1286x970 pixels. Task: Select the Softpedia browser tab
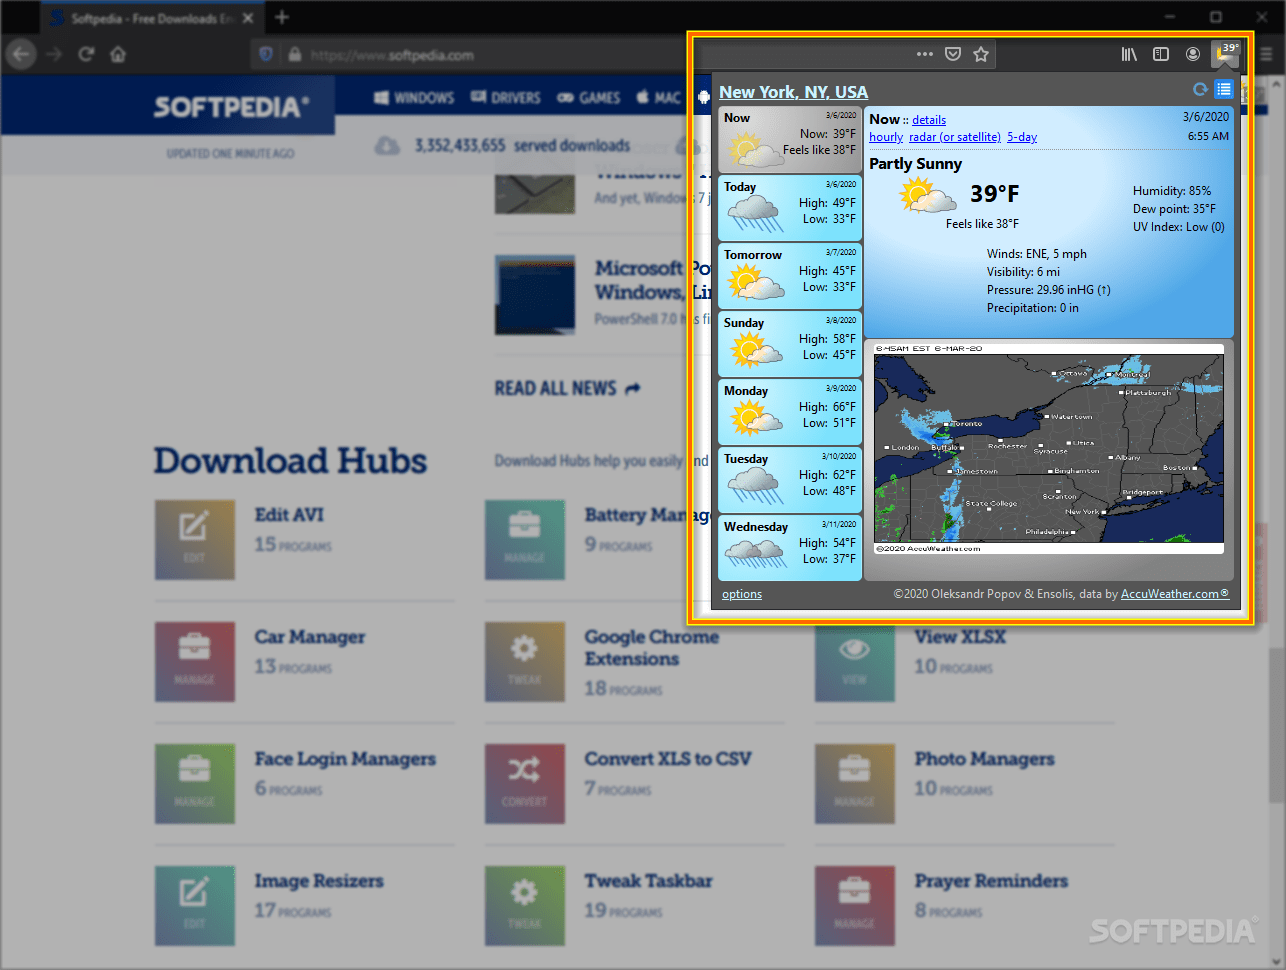coord(152,18)
